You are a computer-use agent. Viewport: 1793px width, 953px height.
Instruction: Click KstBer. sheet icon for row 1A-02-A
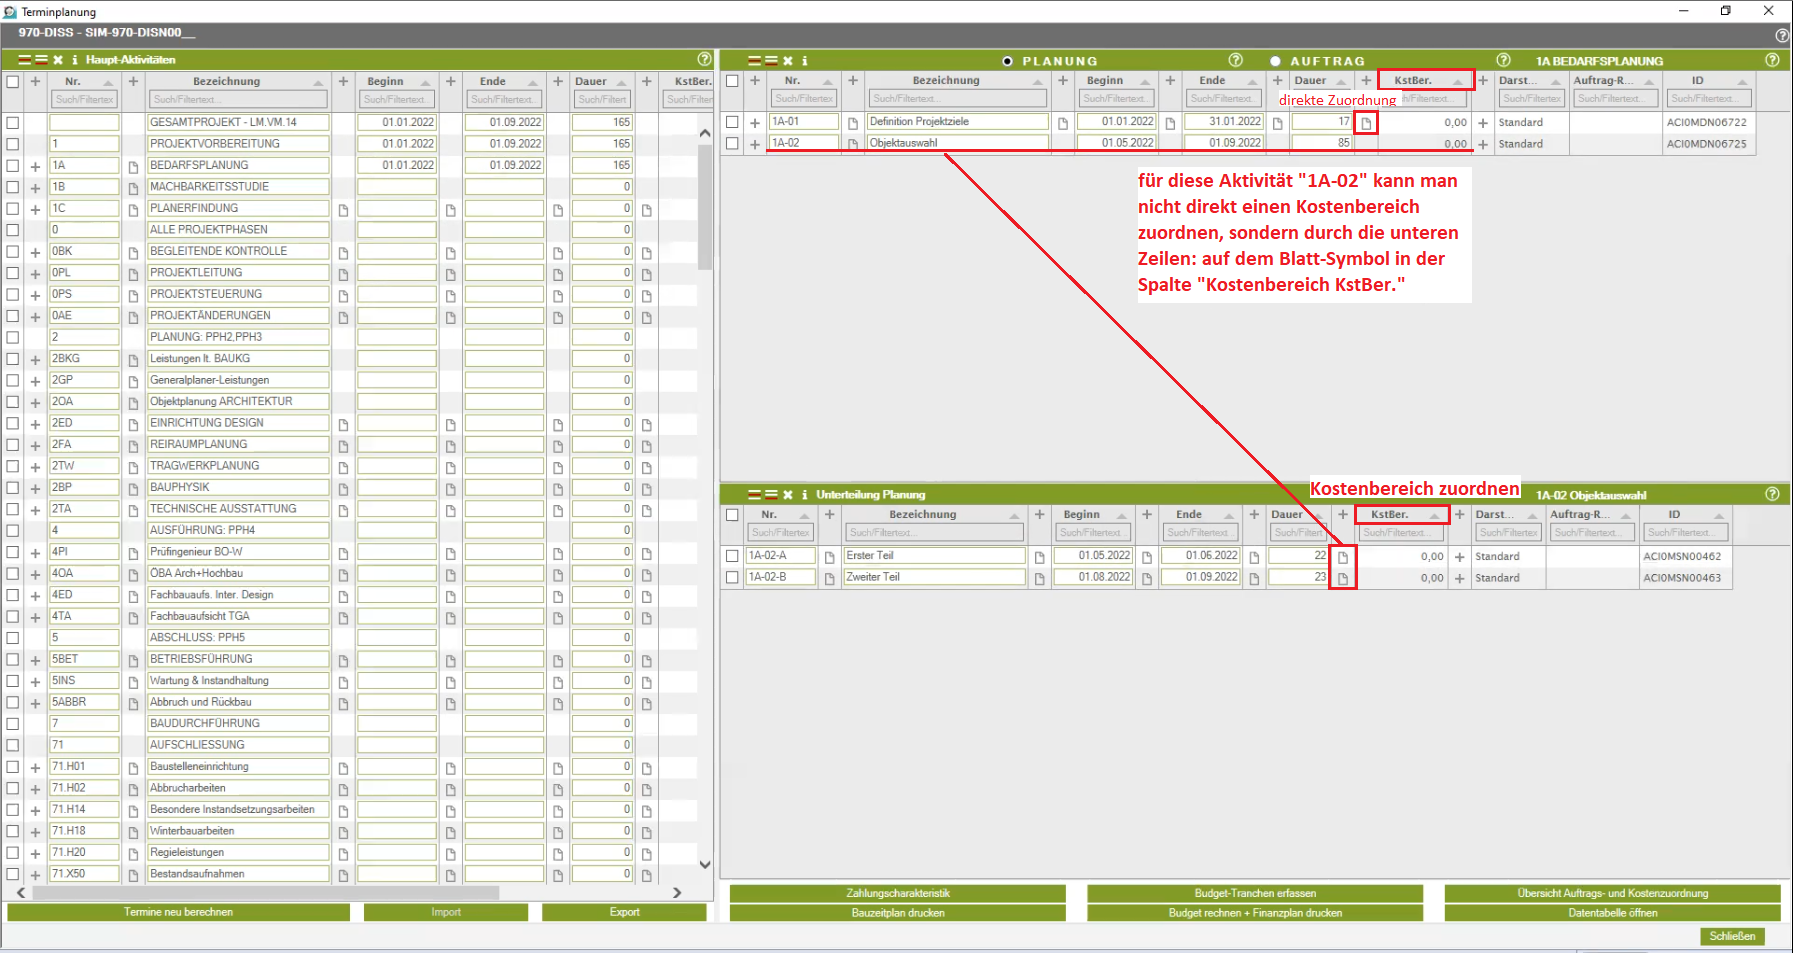point(1343,557)
